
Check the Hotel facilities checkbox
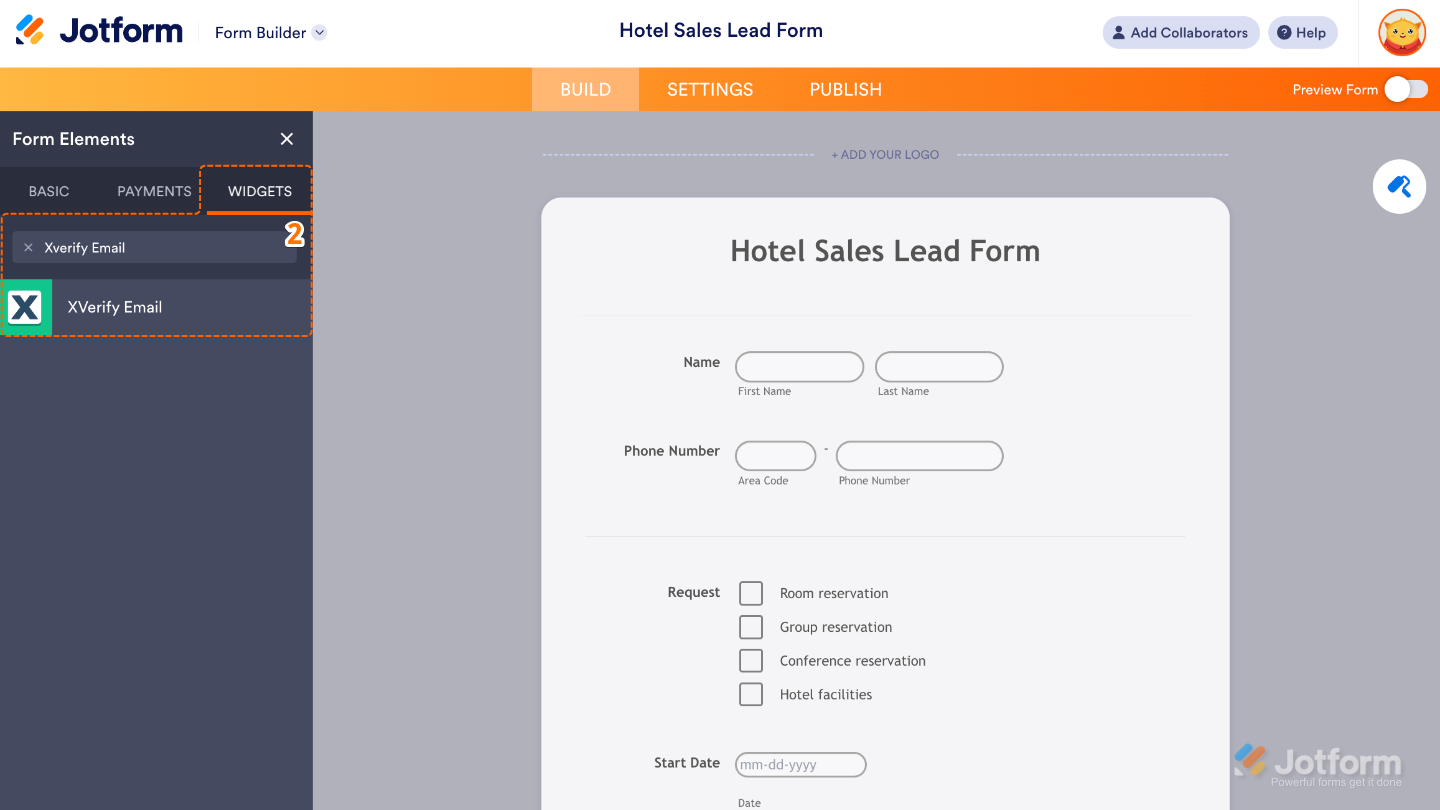coord(751,693)
